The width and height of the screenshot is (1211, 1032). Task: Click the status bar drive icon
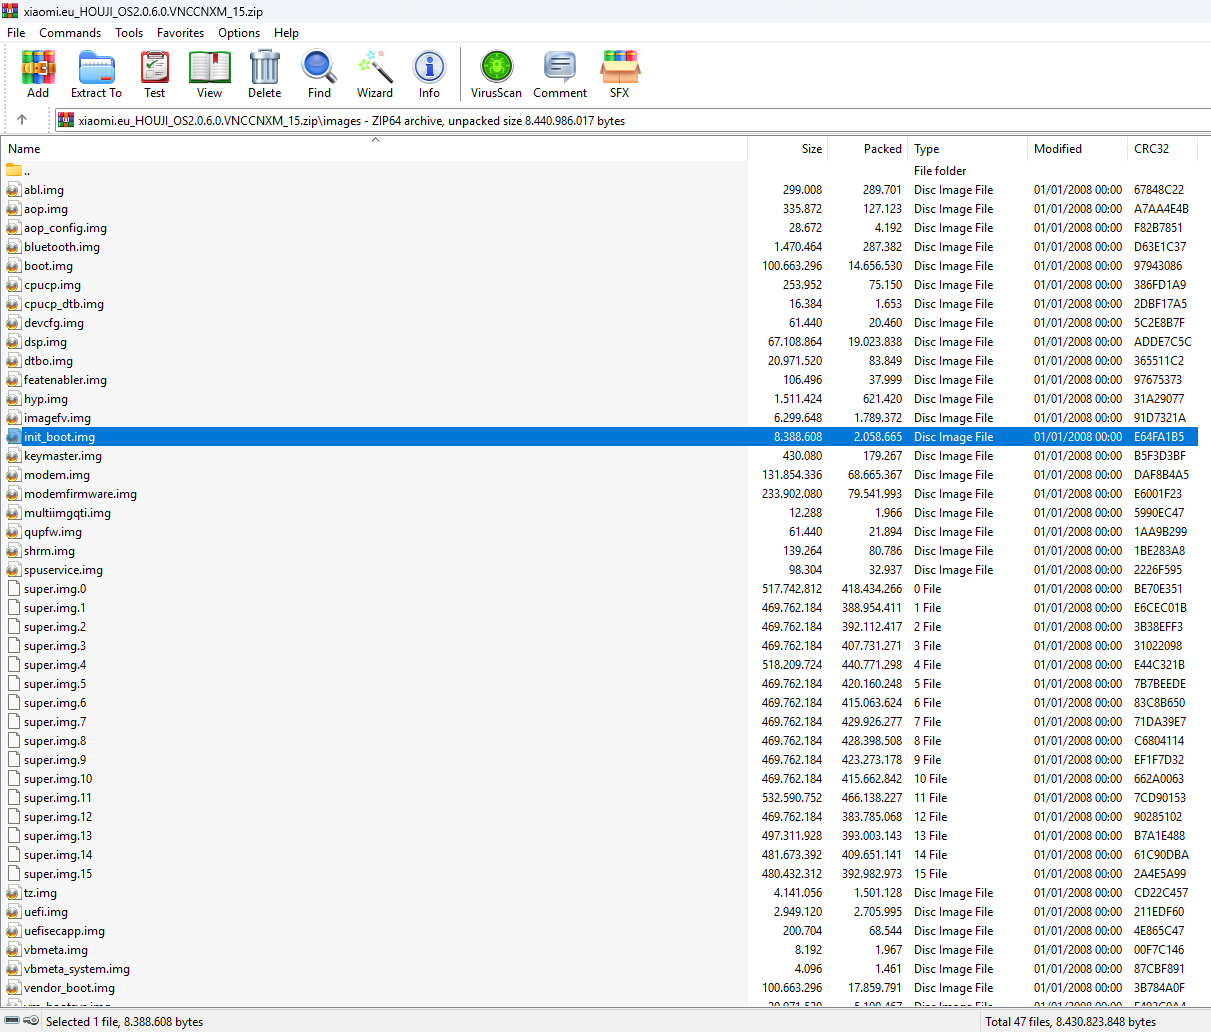pyautogui.click(x=13, y=1021)
